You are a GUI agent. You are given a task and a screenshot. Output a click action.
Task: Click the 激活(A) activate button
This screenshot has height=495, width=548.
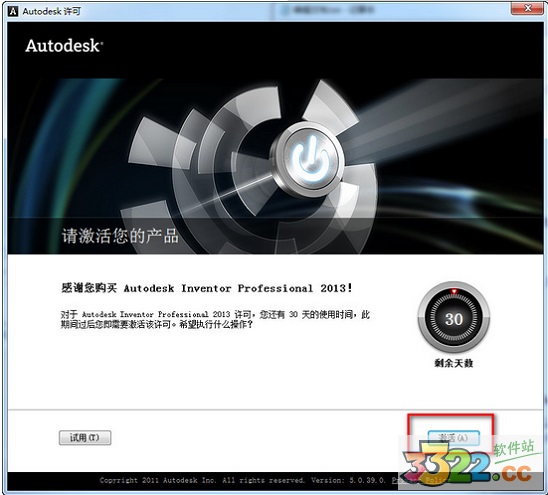coord(453,438)
